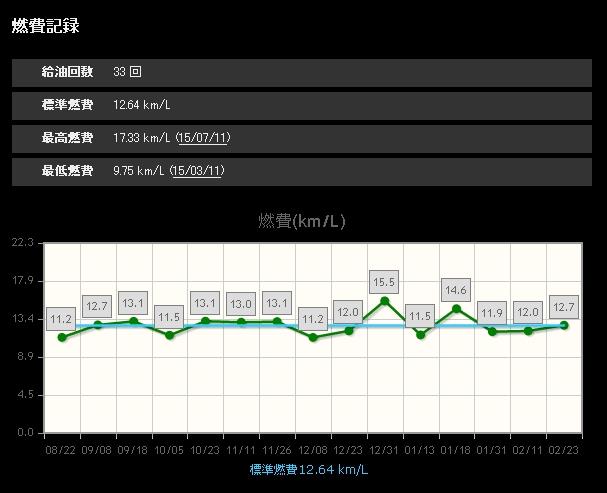Image resolution: width=607 pixels, height=493 pixels.
Task: Click the 13.4 y-axis label
Action: [x=22, y=318]
